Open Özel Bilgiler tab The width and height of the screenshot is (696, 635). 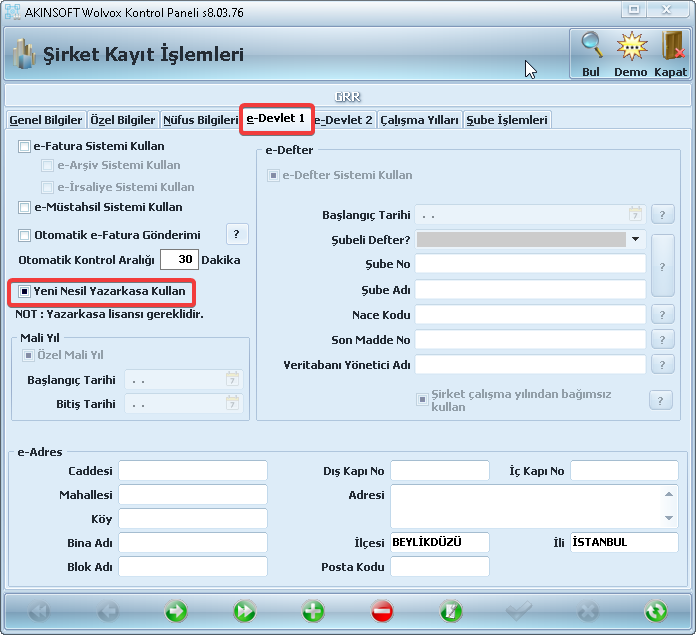pyautogui.click(x=123, y=120)
